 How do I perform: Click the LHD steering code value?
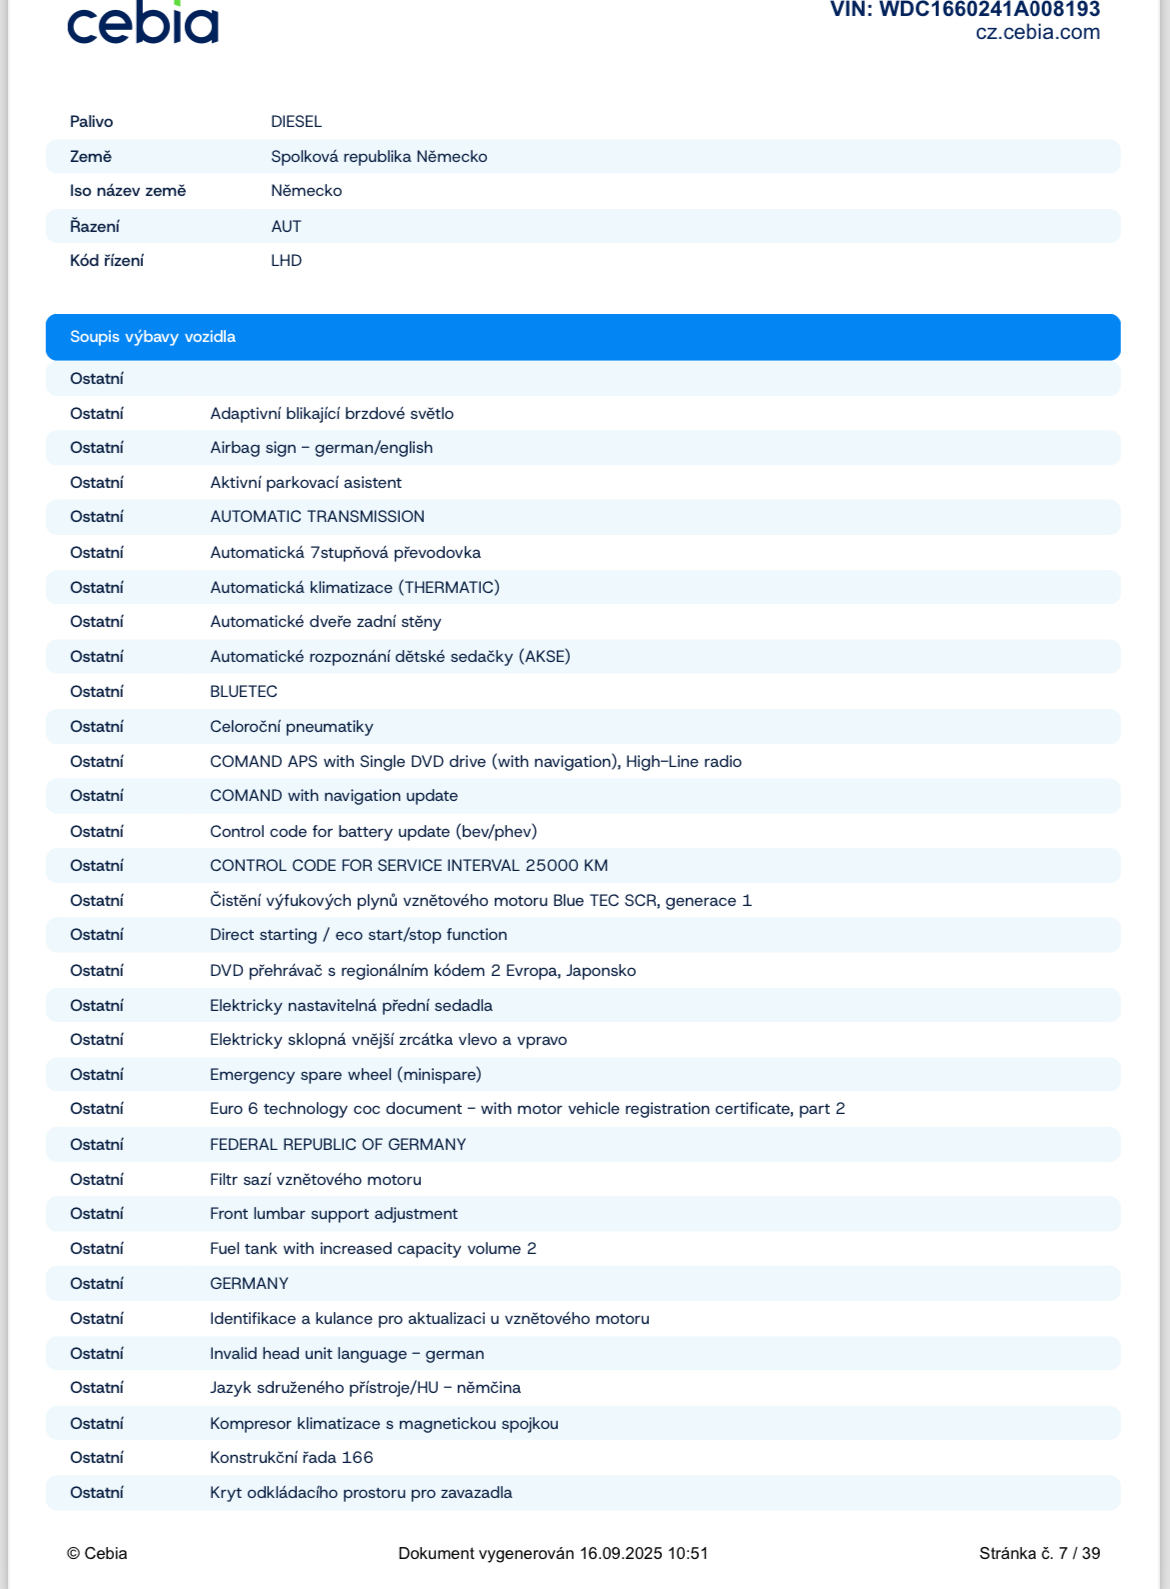(286, 261)
